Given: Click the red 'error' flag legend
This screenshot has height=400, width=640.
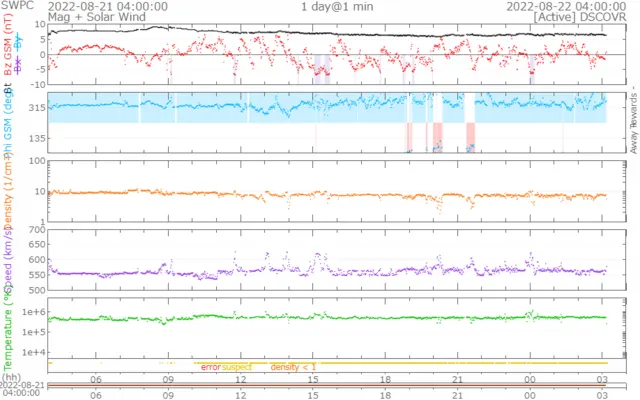Looking at the screenshot, I should point(211,367).
